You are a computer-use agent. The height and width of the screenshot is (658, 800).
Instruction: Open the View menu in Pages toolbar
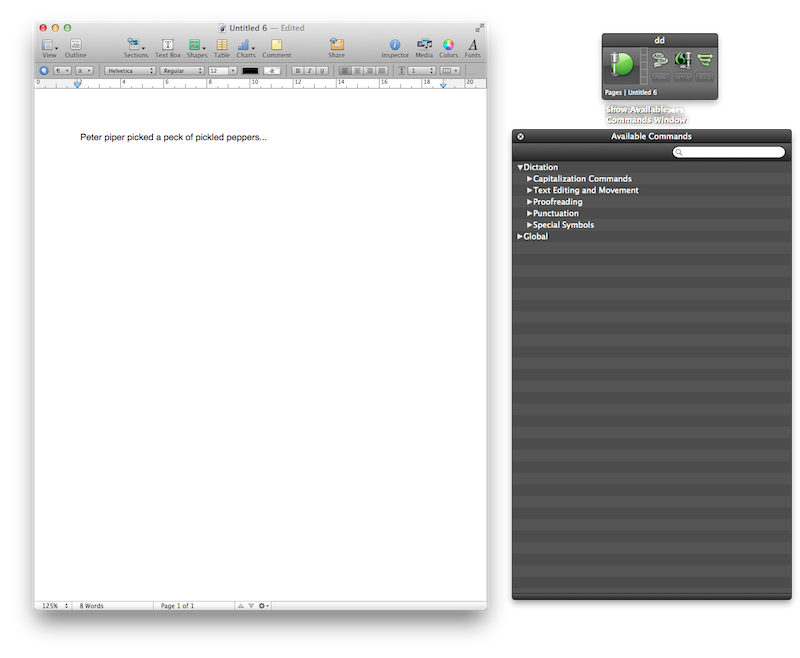pyautogui.click(x=49, y=48)
